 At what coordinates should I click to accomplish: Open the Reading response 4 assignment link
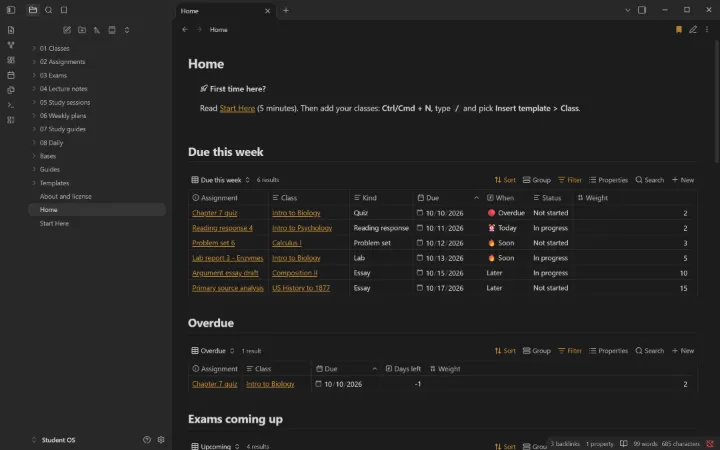(x=222, y=228)
